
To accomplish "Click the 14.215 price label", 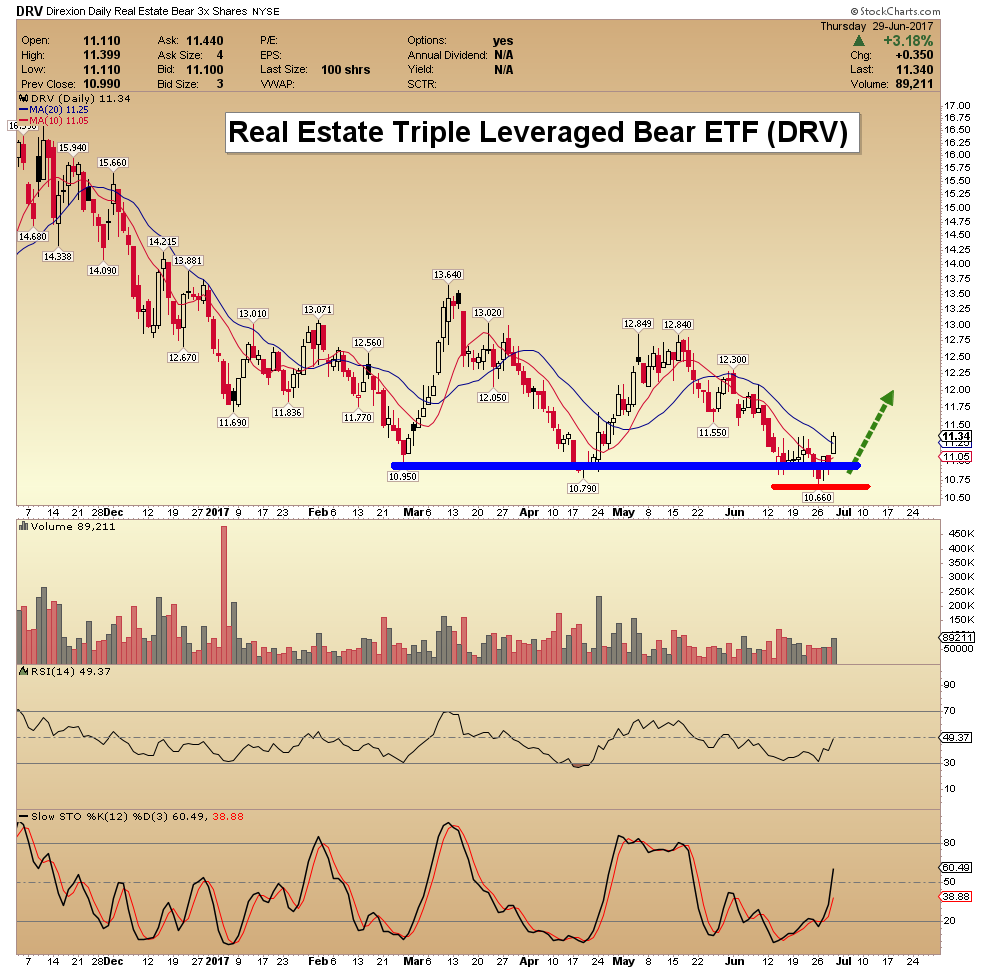I will coord(163,242).
